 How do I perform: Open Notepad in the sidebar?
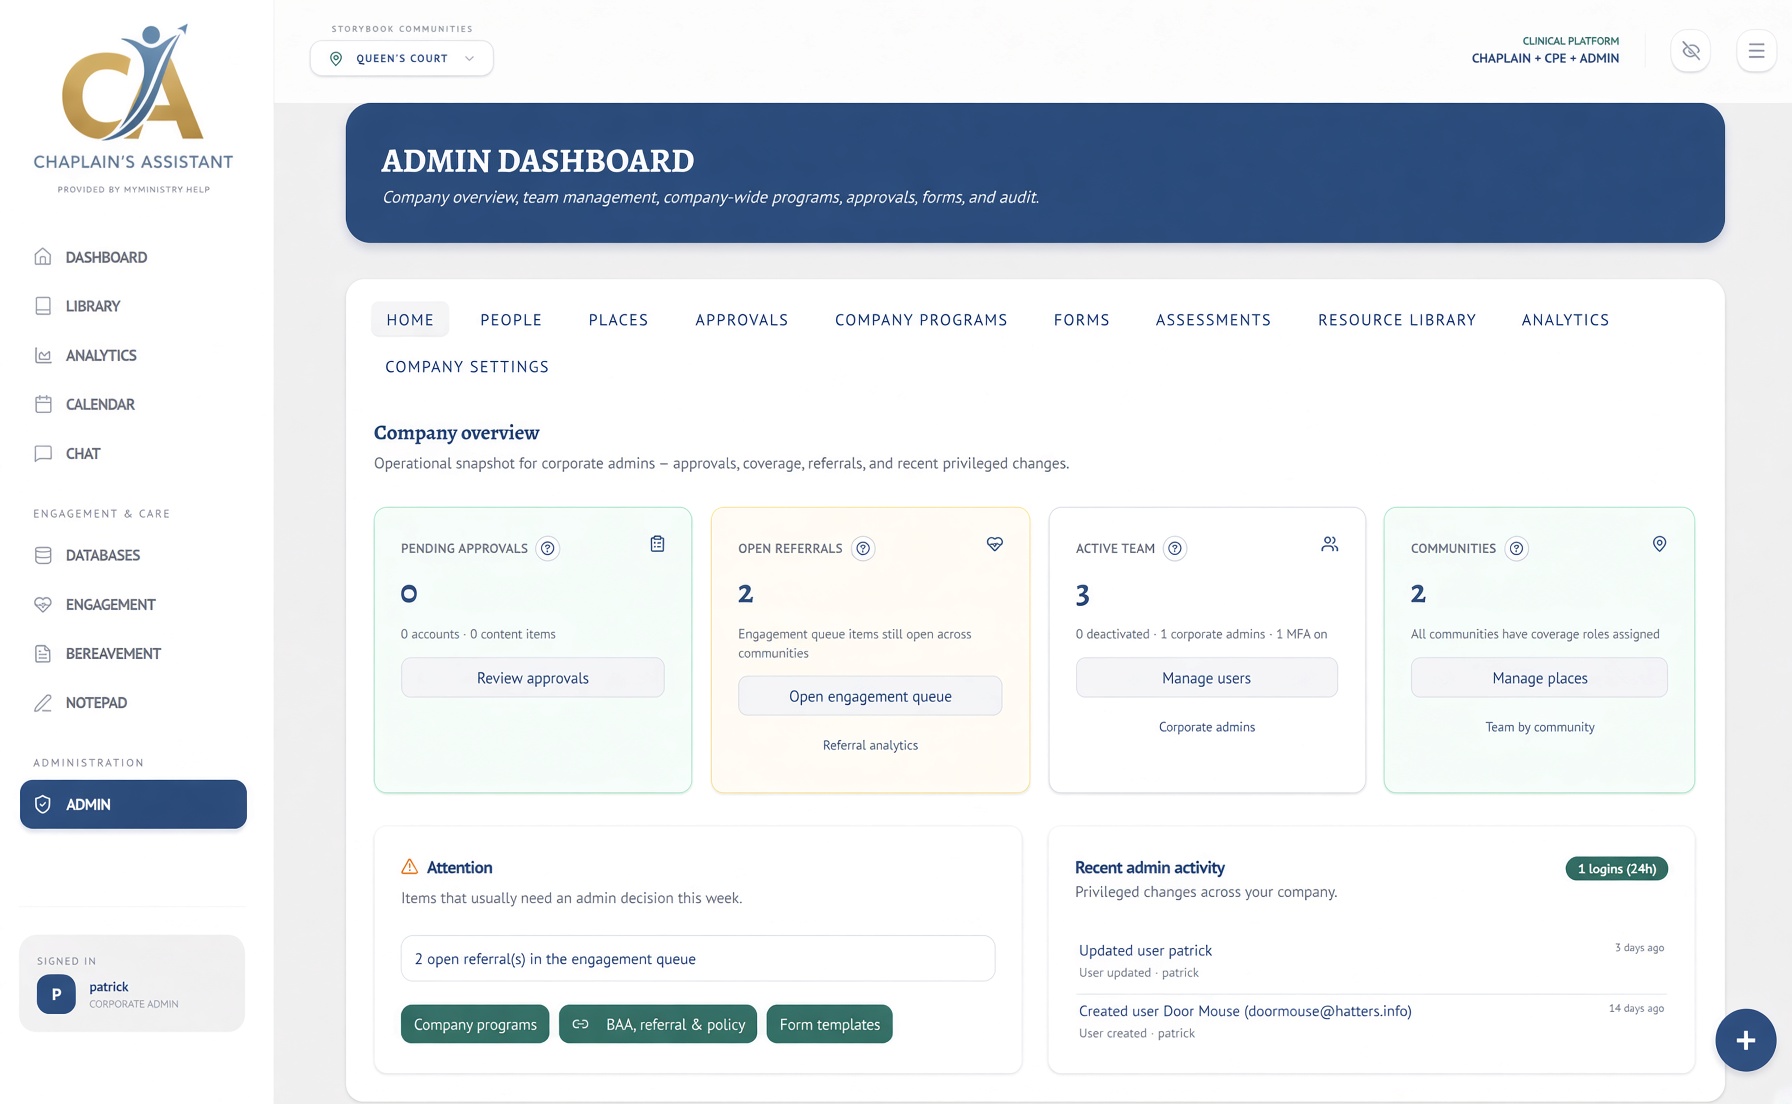click(x=133, y=702)
